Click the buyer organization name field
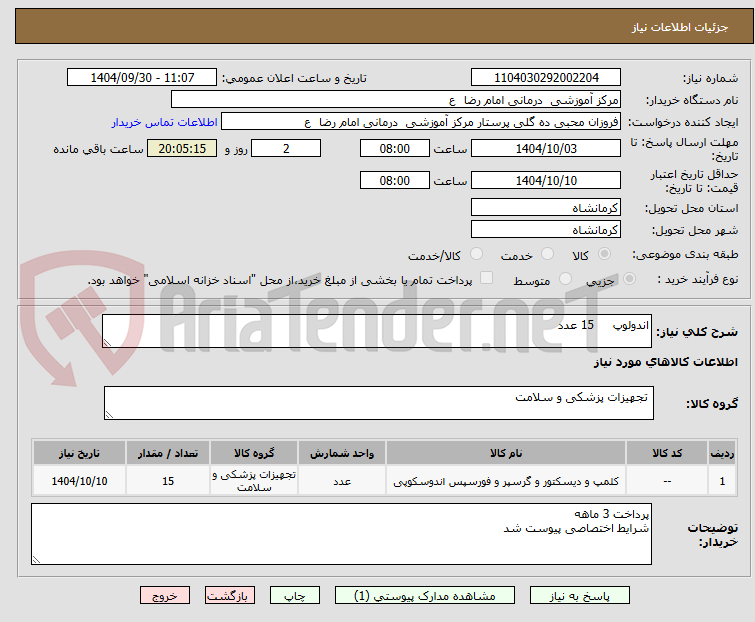Viewport: 755px width, 622px height. (396, 100)
